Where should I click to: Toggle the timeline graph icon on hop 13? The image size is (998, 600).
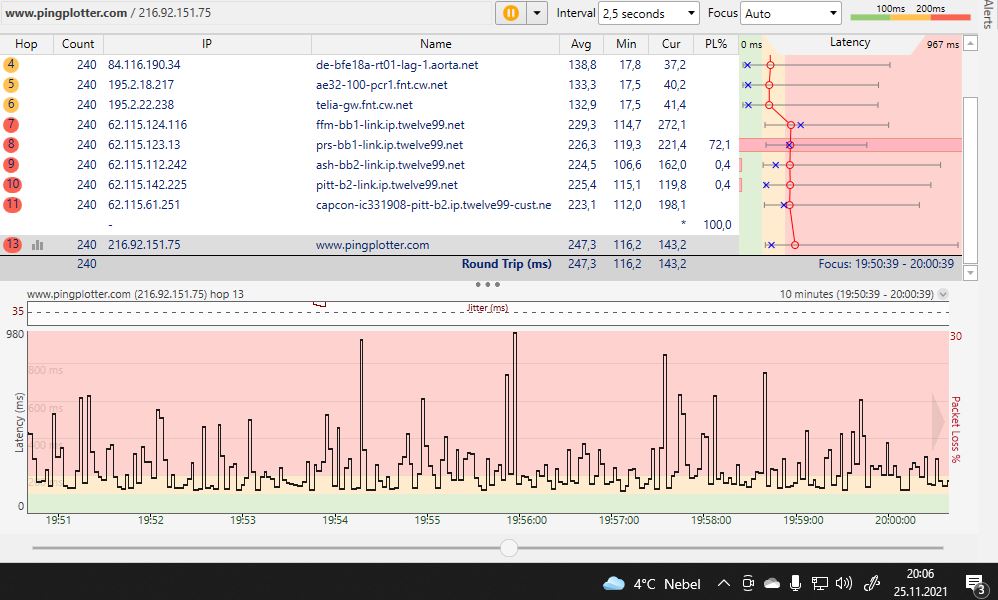(x=38, y=245)
